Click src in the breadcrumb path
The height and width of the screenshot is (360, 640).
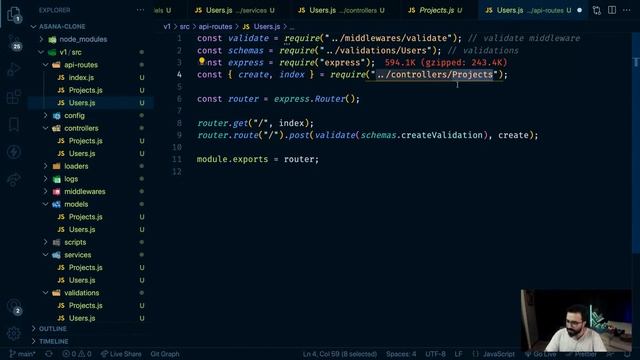(184, 27)
